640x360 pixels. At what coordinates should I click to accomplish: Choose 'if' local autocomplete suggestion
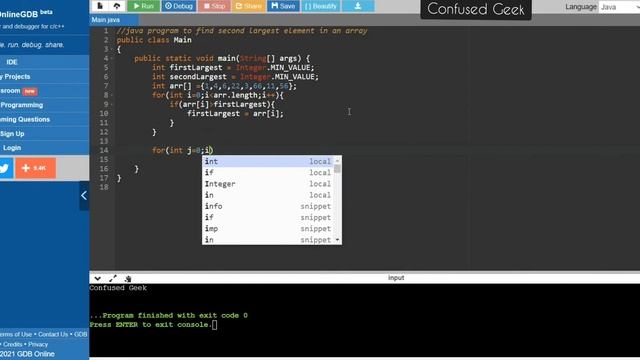[x=268, y=173]
